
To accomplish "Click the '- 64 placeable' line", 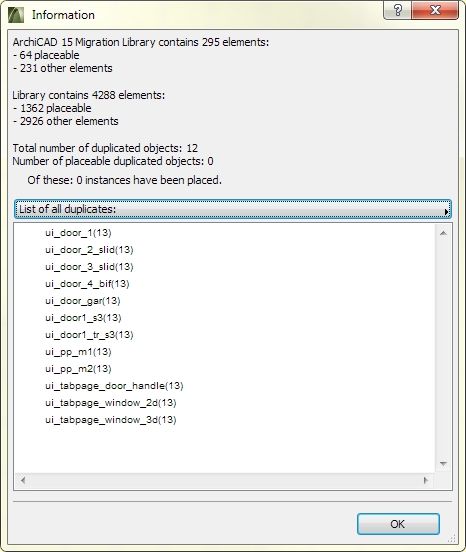I will [x=46, y=55].
